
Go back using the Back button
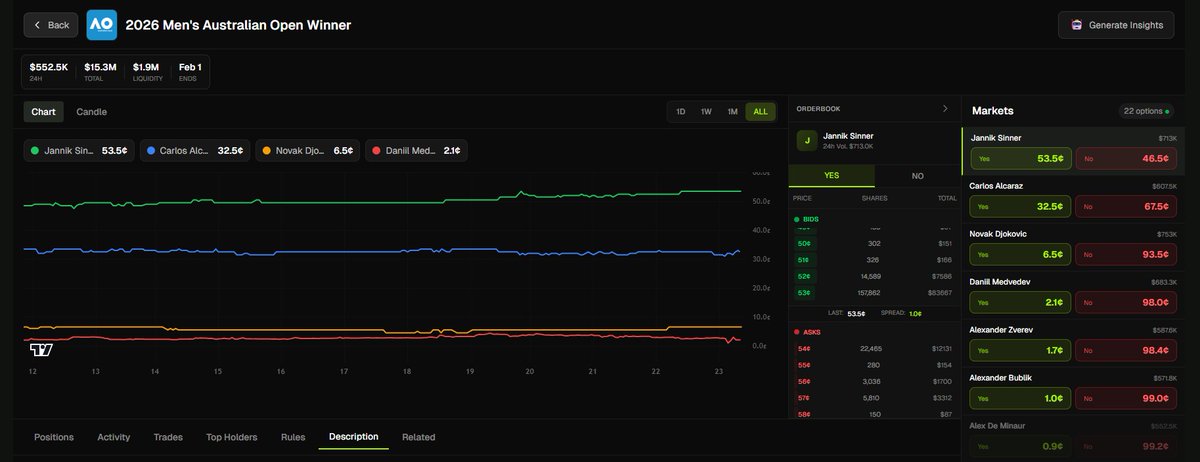click(x=51, y=25)
